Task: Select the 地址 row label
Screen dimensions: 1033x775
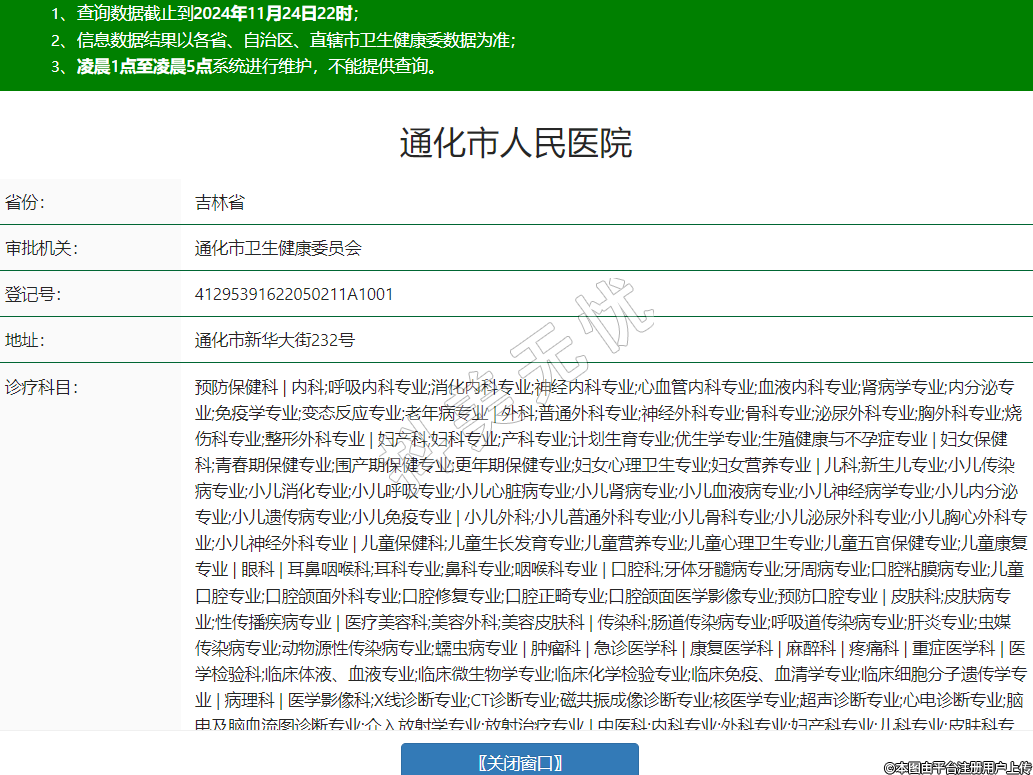Action: pyautogui.click(x=25, y=340)
